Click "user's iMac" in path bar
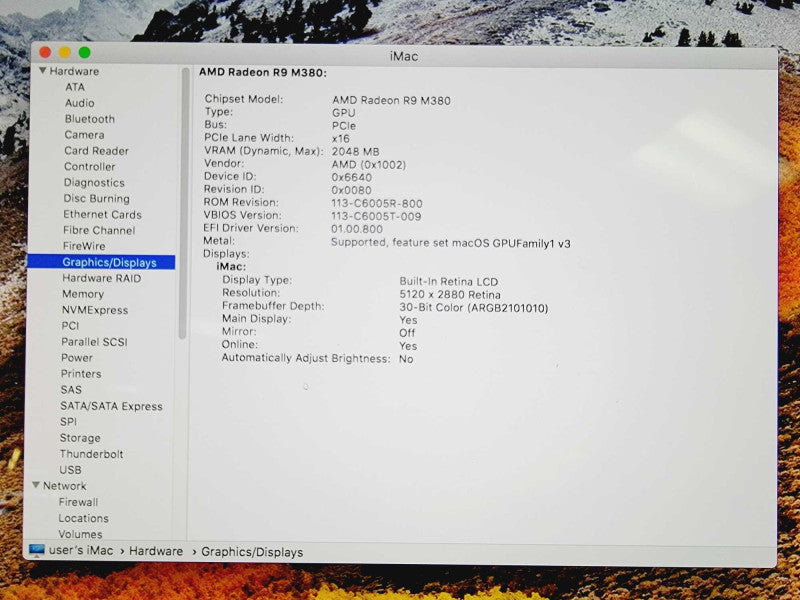 [81, 551]
